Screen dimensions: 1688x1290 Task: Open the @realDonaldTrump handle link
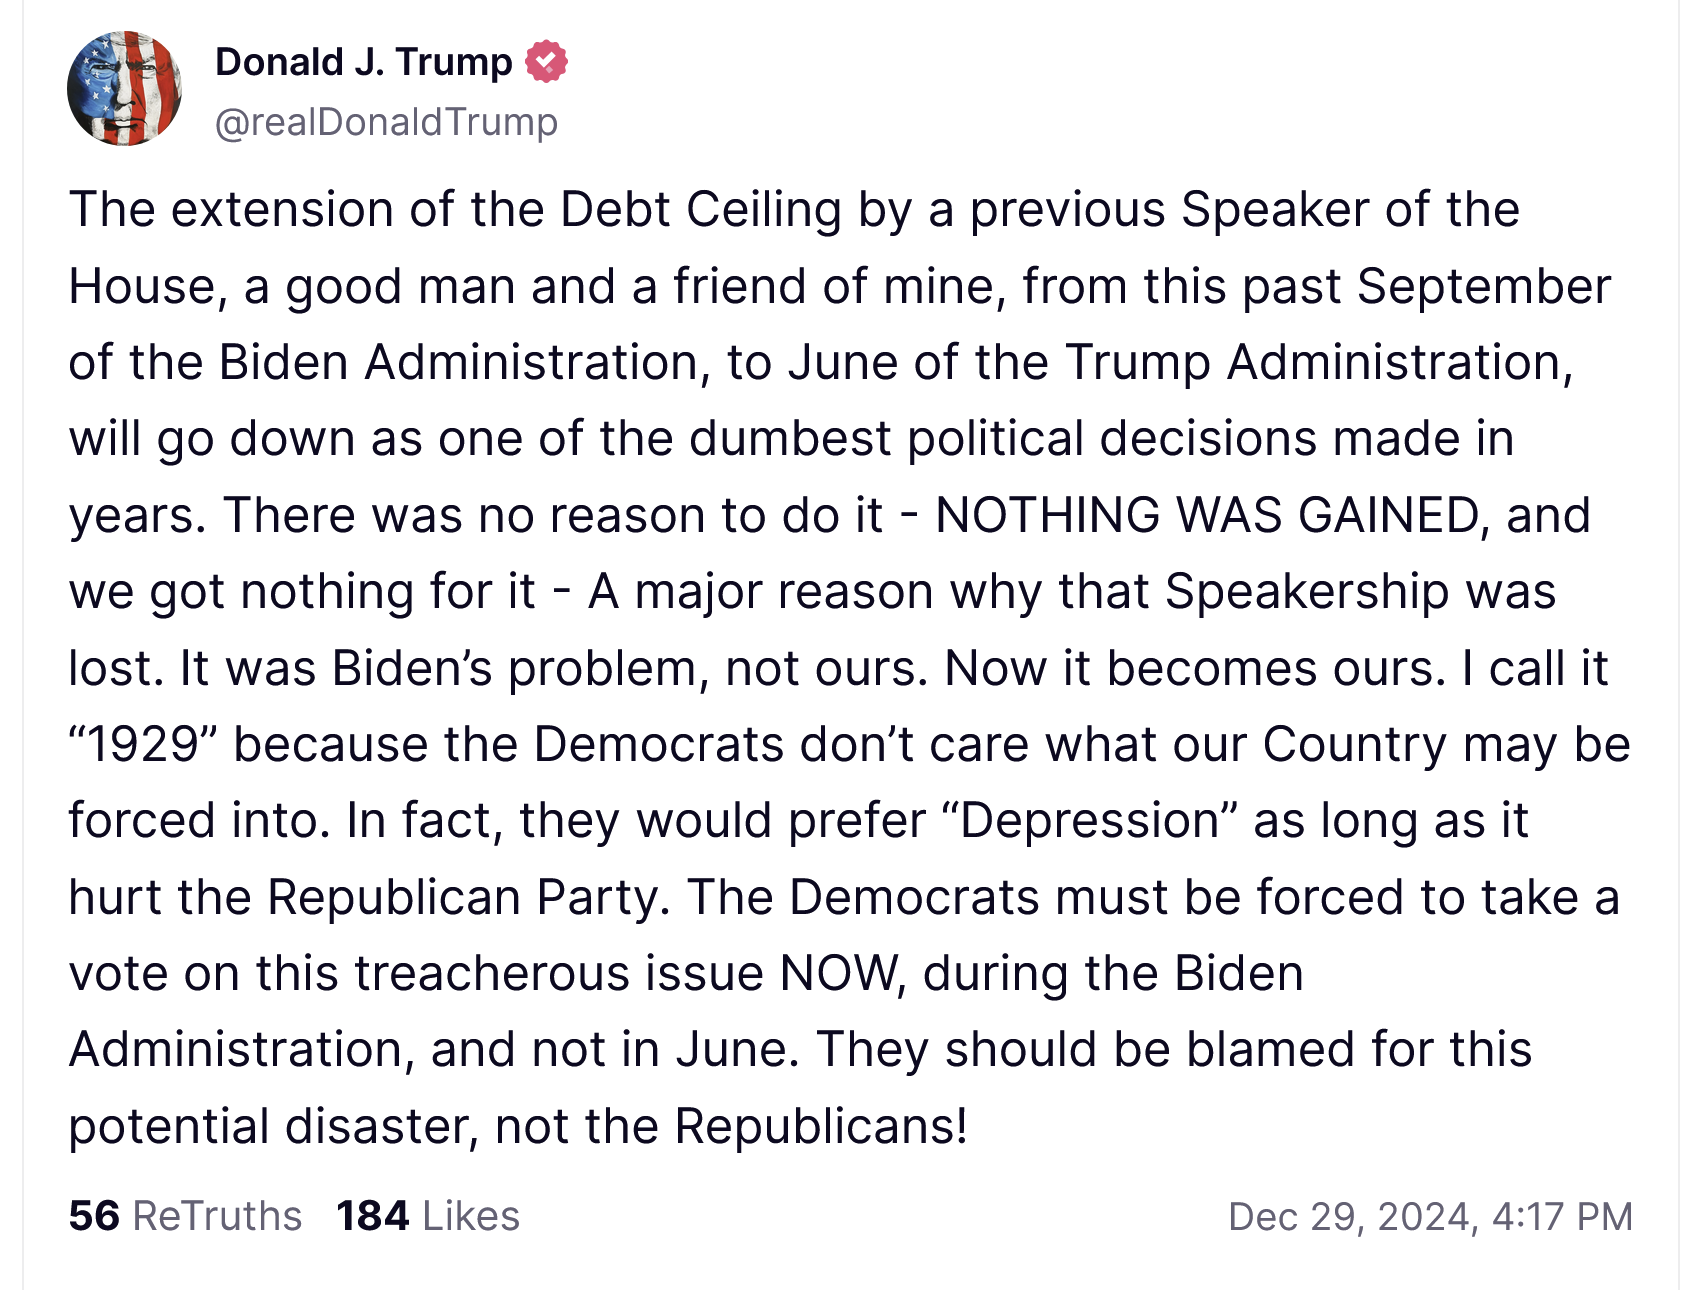pyautogui.click(x=386, y=122)
